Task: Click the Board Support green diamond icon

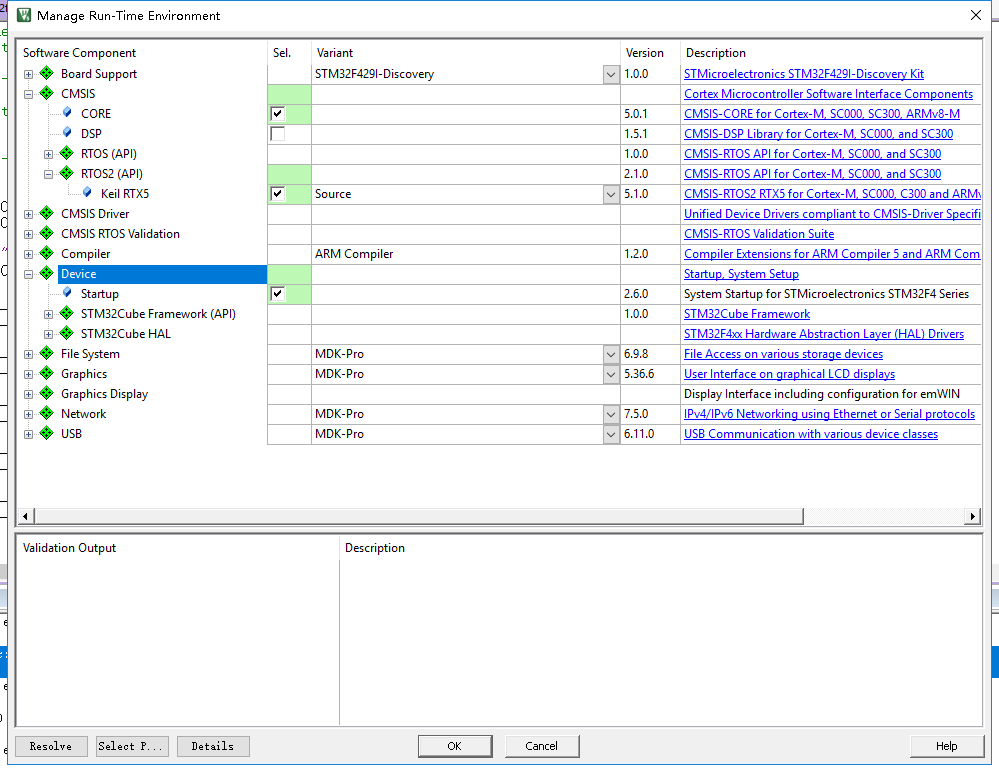Action: click(x=47, y=73)
